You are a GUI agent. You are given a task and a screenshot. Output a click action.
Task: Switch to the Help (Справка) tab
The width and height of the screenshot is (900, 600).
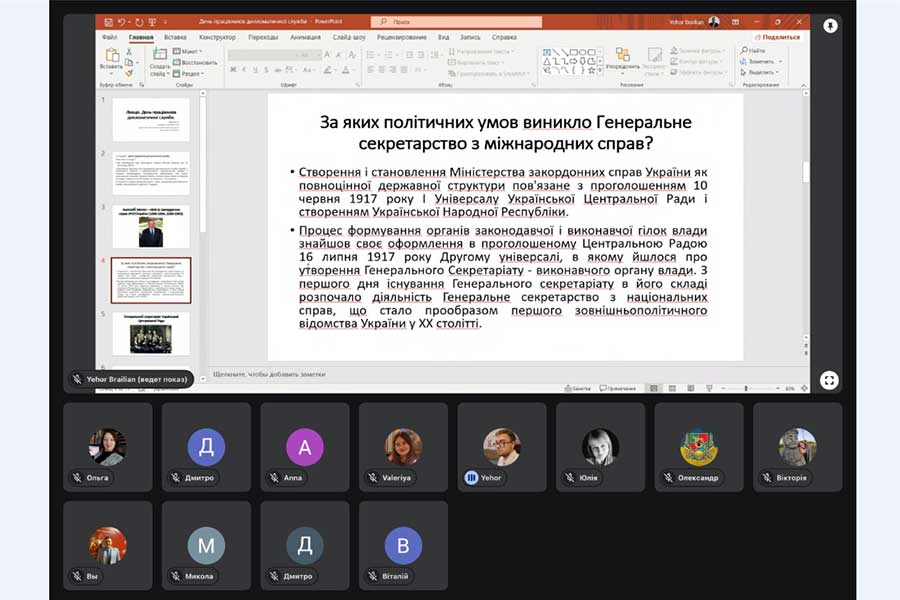[x=504, y=37]
